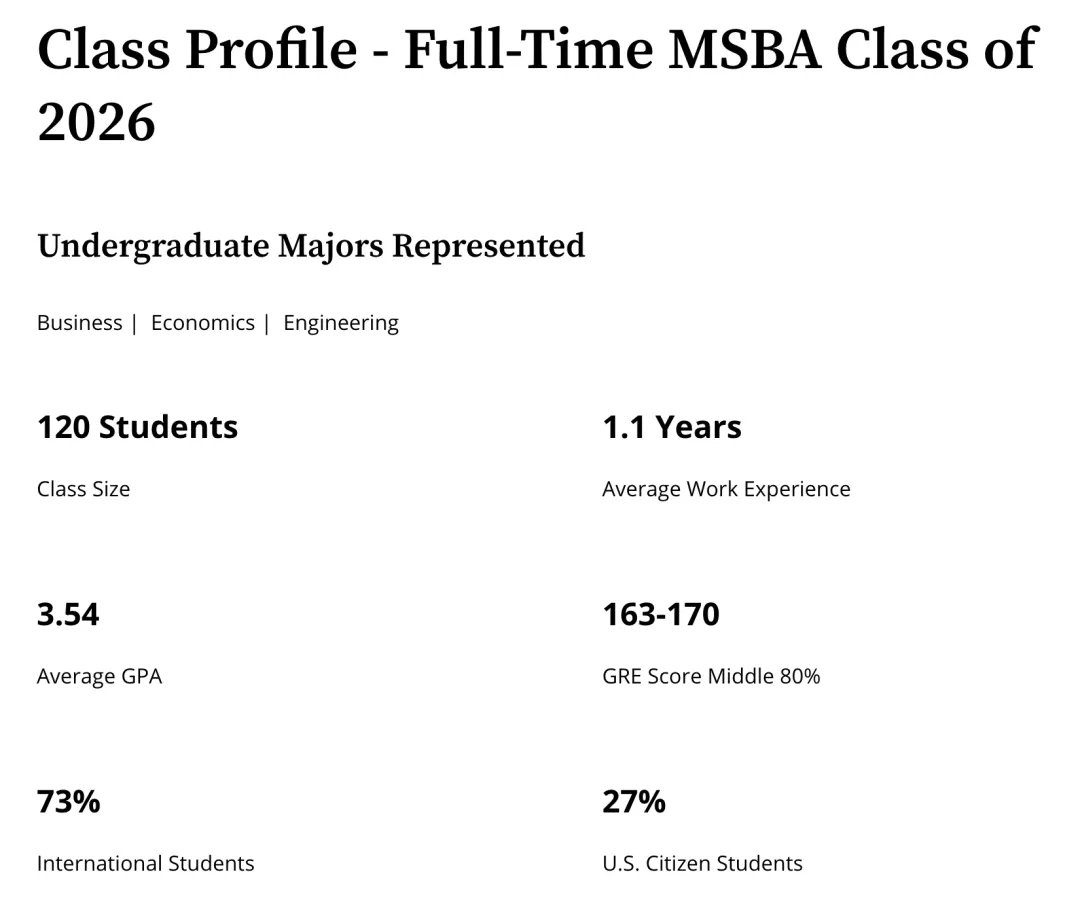Click the International Students label
Viewport: 1080px width, 910px height.
[x=145, y=863]
